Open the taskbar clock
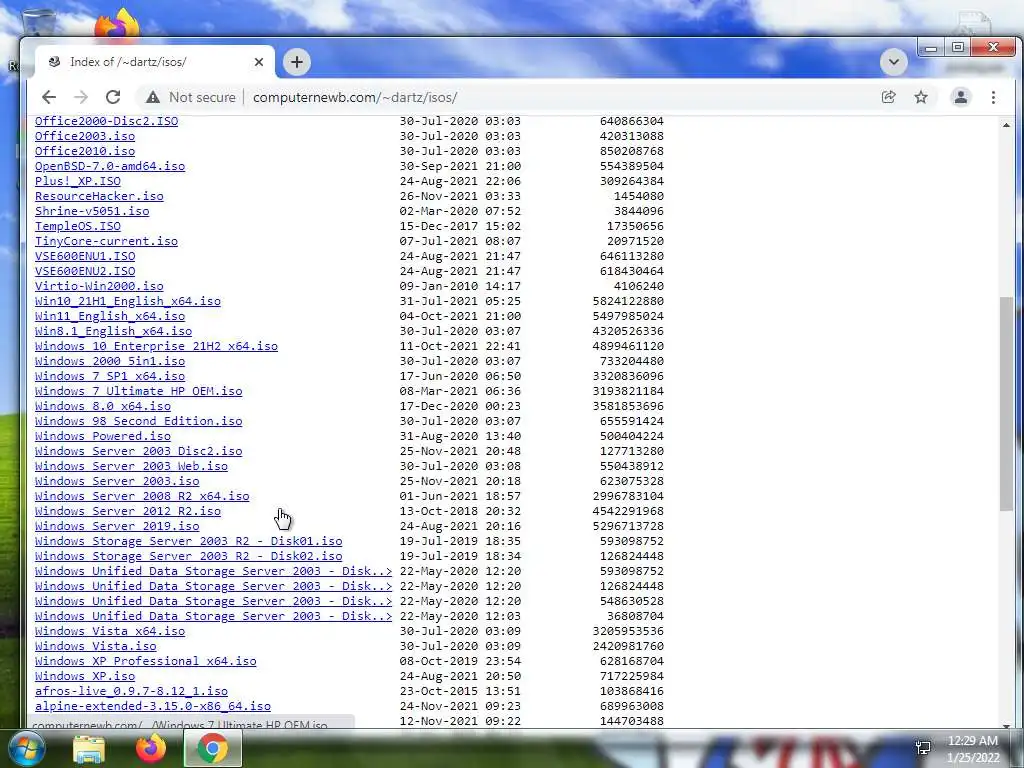Screen dimensions: 1024x768 click(x=973, y=749)
